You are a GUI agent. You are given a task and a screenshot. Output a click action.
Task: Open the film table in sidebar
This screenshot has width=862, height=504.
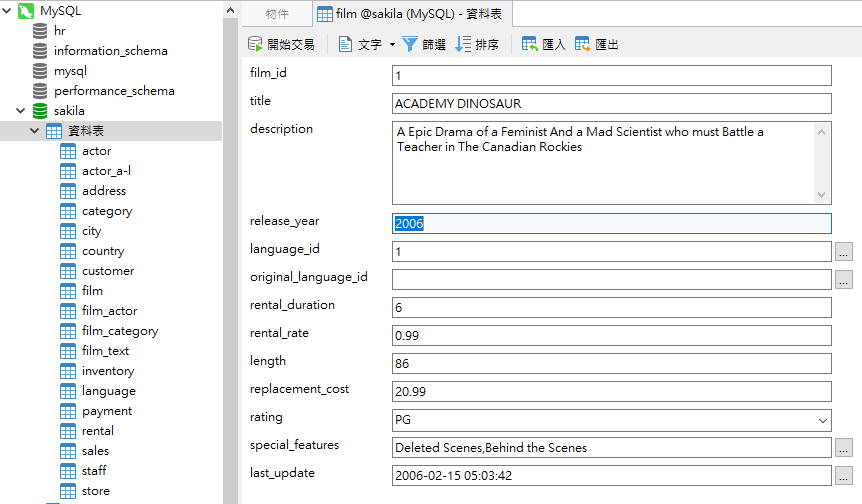pos(92,291)
